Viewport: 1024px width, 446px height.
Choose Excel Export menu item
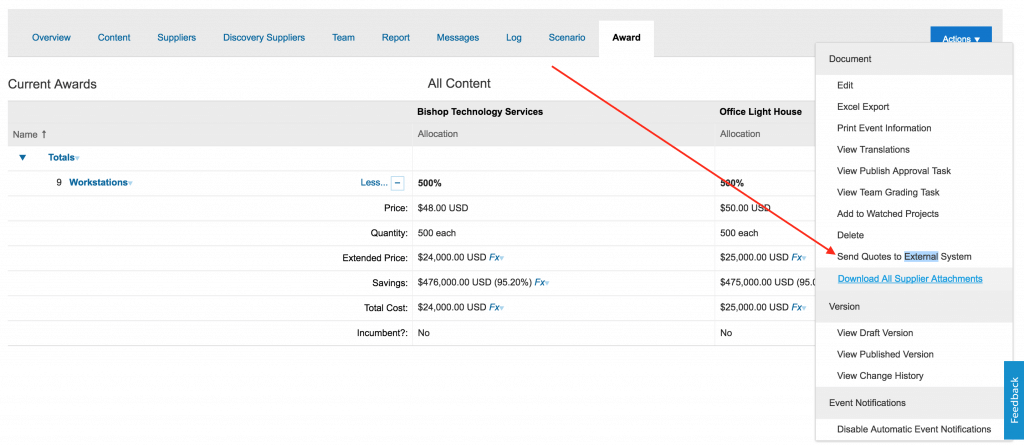863,107
